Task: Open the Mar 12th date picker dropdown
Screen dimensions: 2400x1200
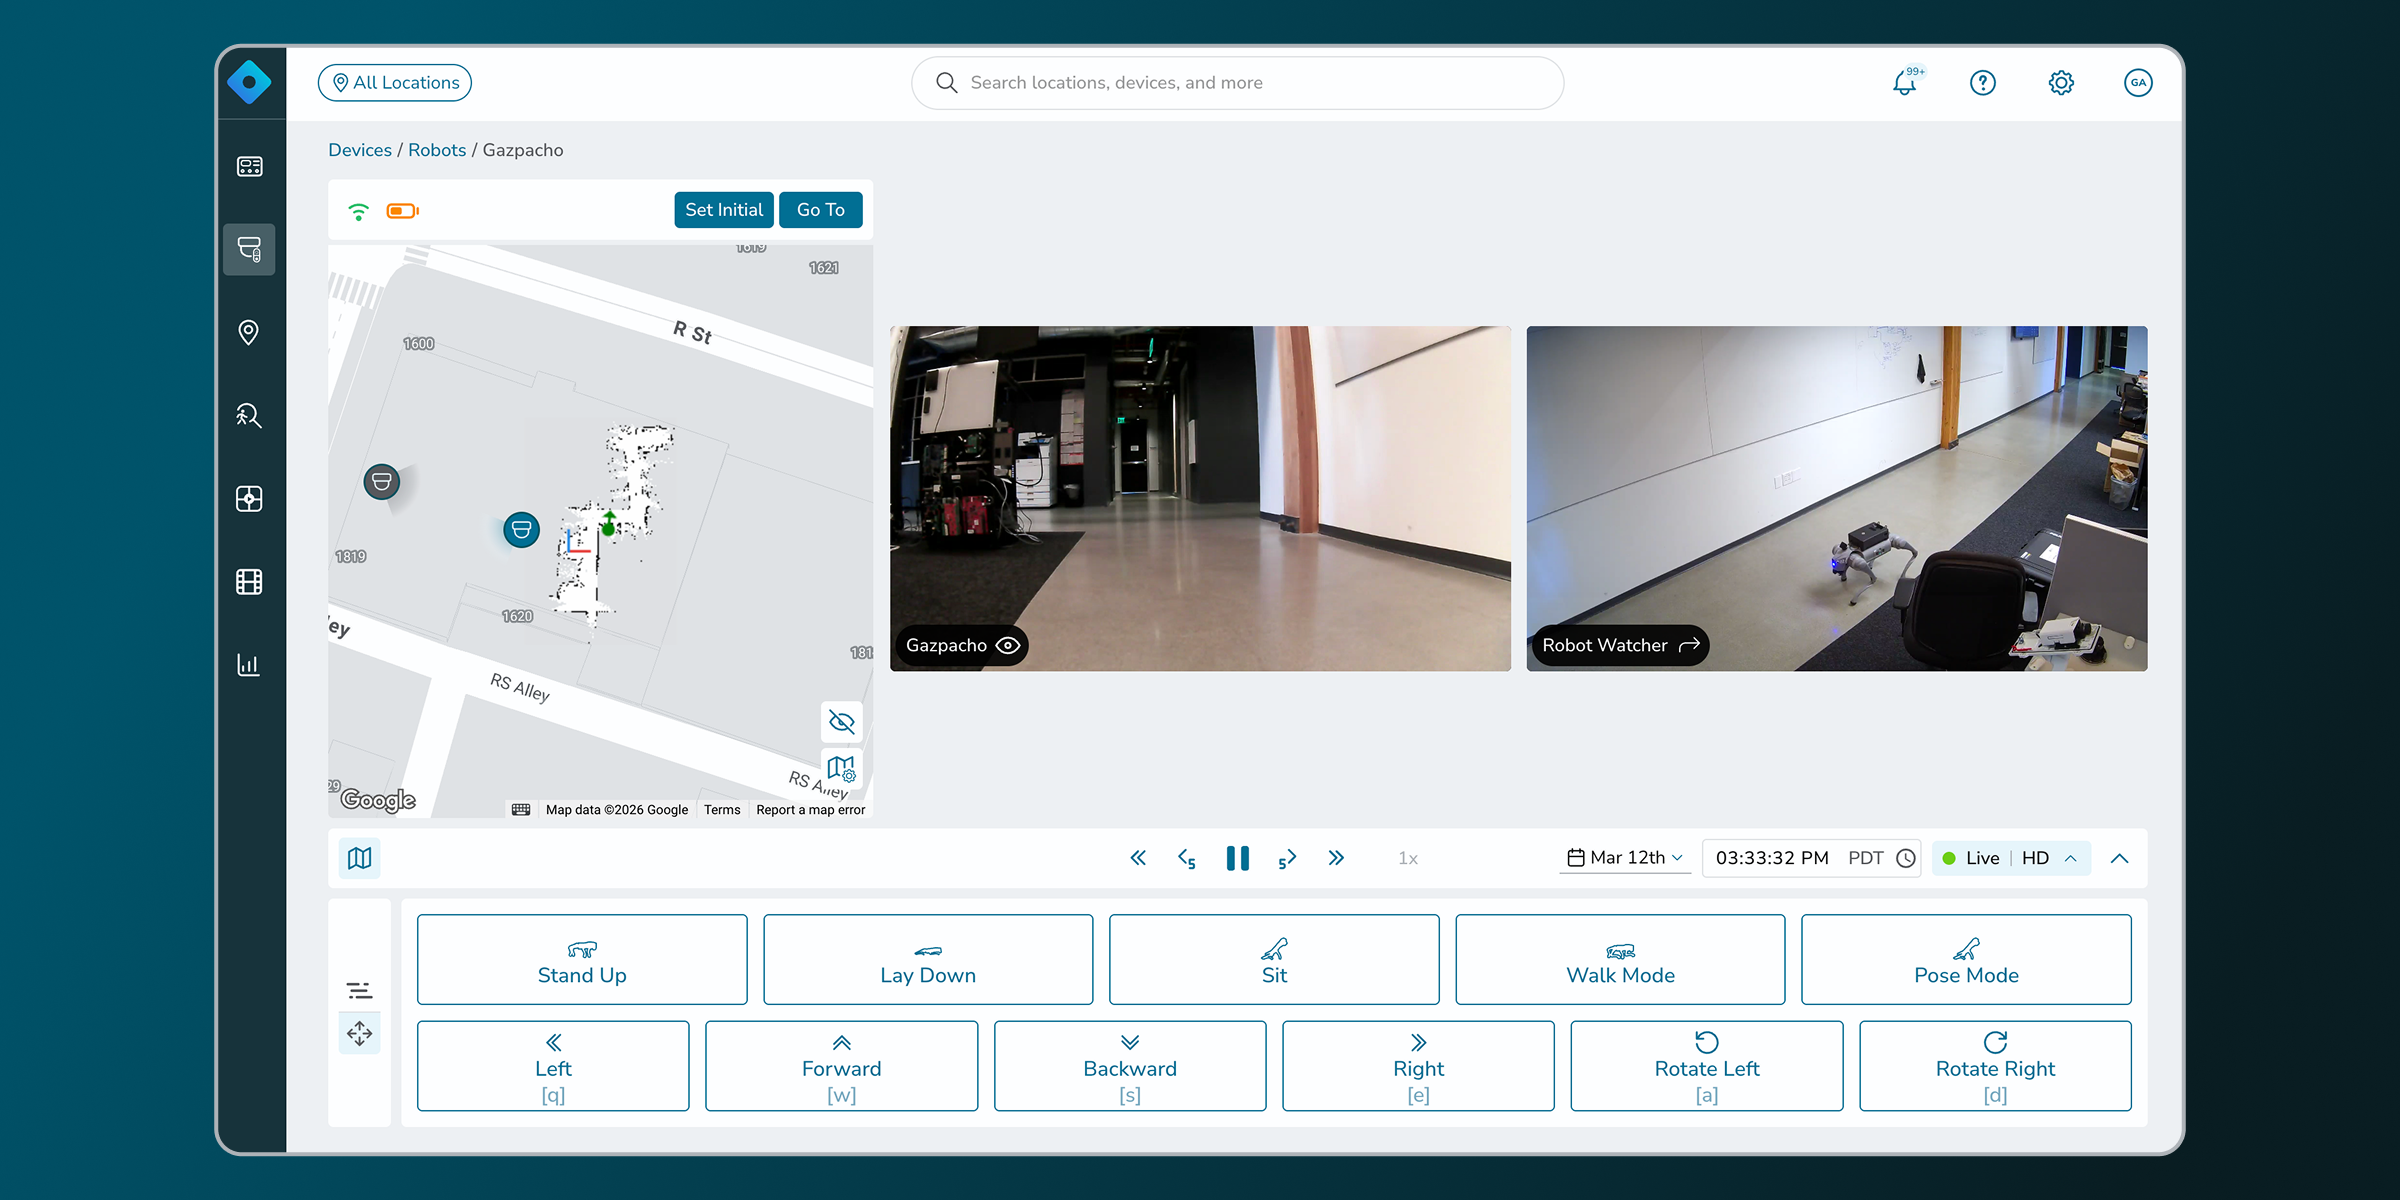Action: click(x=1624, y=857)
